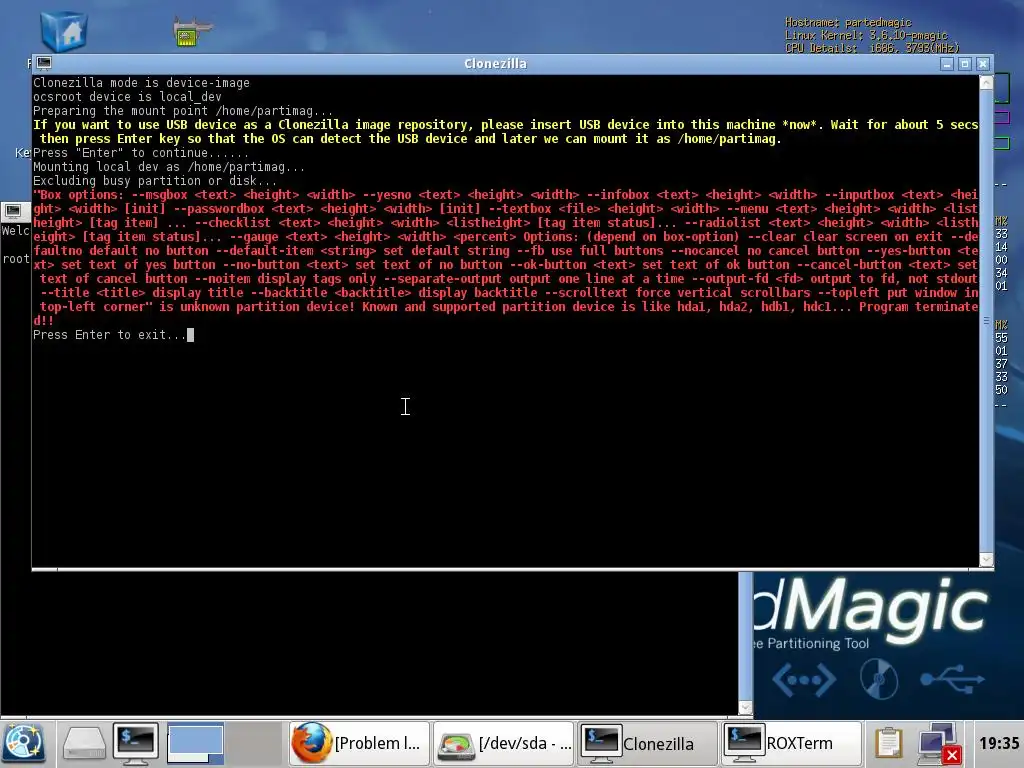
Task: Click 'Excluding busy partition or disk...' line
Action: click(x=155, y=181)
